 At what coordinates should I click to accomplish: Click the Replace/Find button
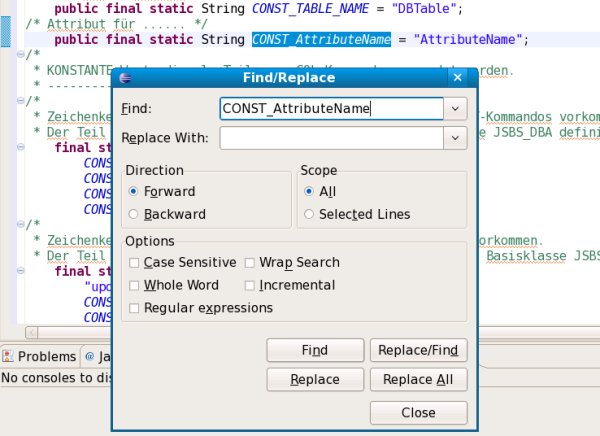pos(418,350)
